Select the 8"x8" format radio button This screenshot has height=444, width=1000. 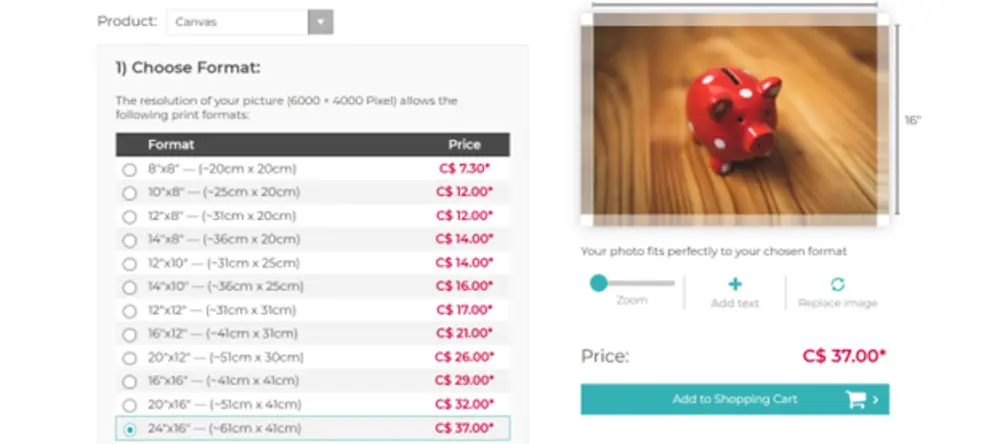coord(129,170)
